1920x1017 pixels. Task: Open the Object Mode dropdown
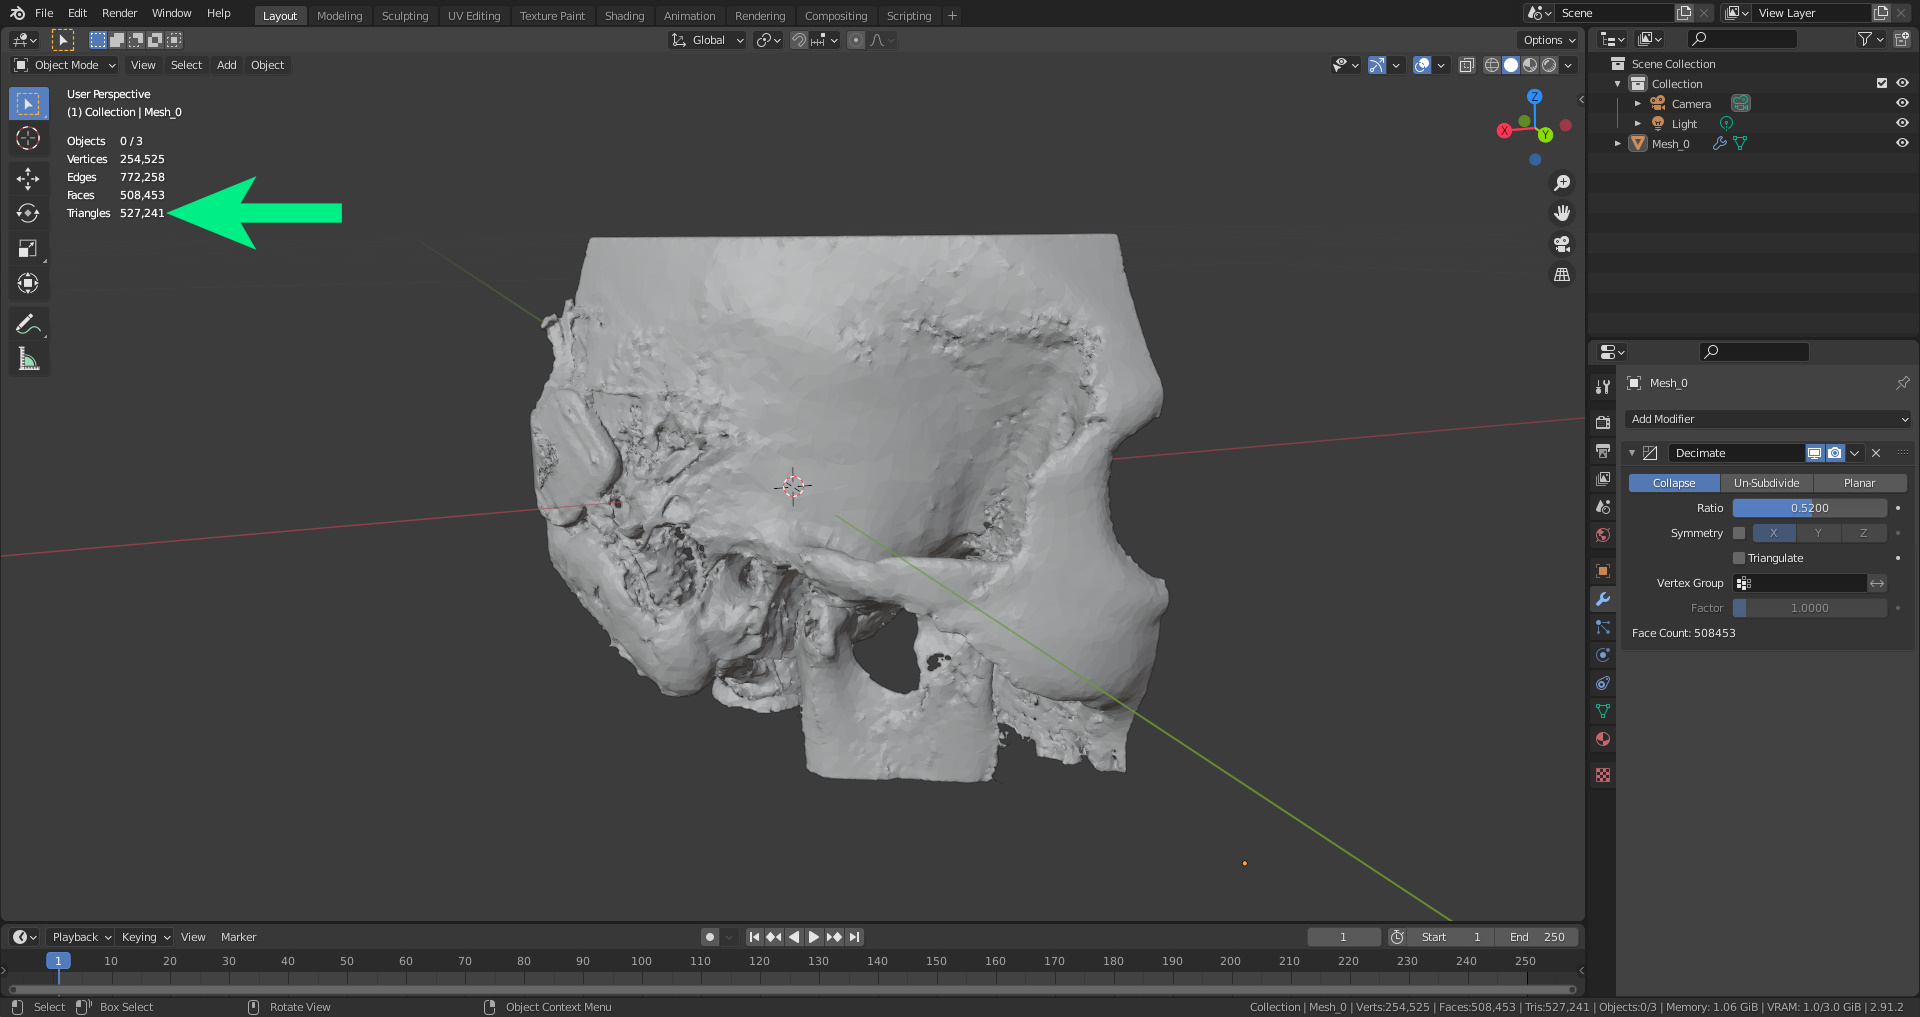tap(66, 65)
